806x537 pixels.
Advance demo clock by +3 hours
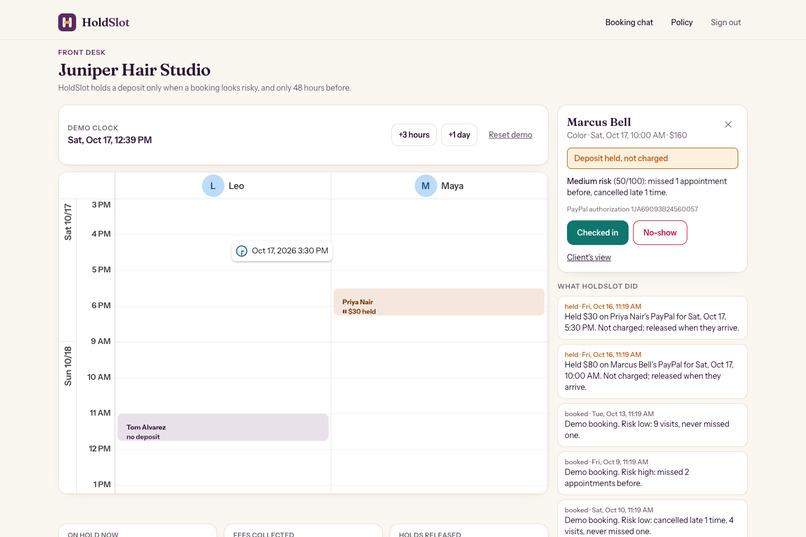[x=414, y=135]
